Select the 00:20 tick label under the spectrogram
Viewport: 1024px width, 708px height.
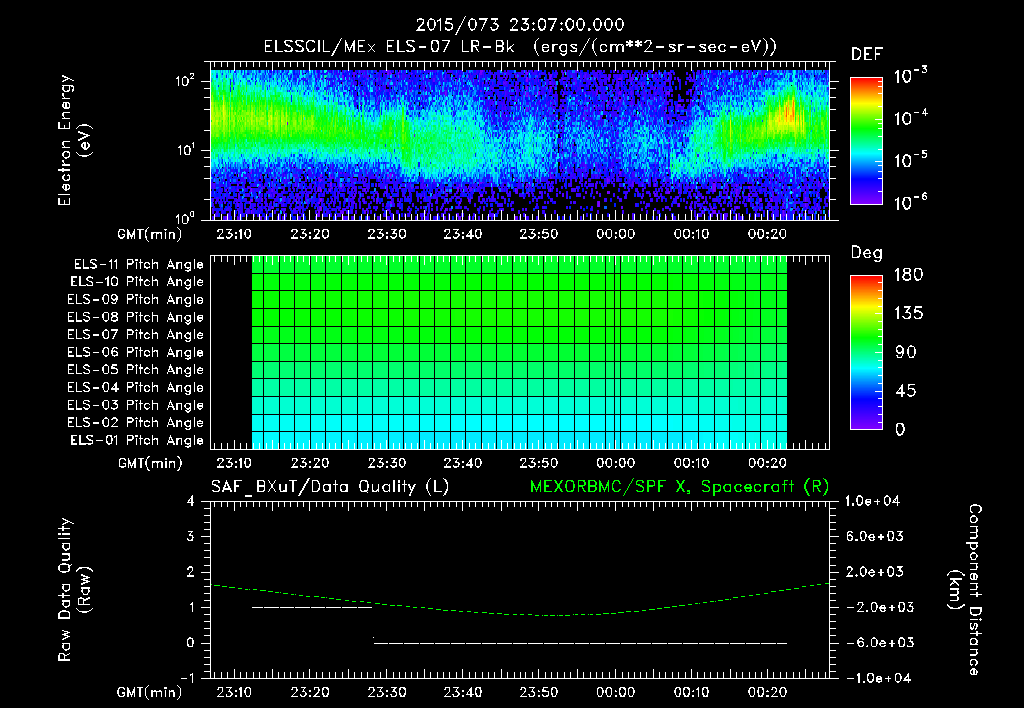click(767, 234)
